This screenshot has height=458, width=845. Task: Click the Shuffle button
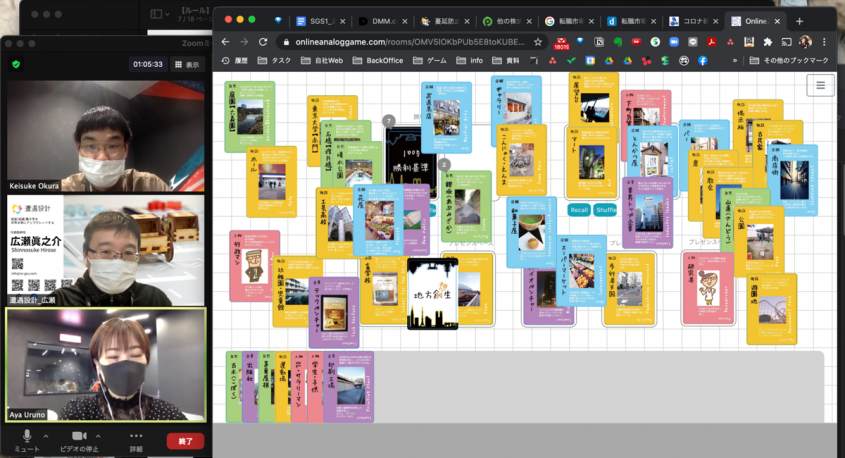point(606,210)
